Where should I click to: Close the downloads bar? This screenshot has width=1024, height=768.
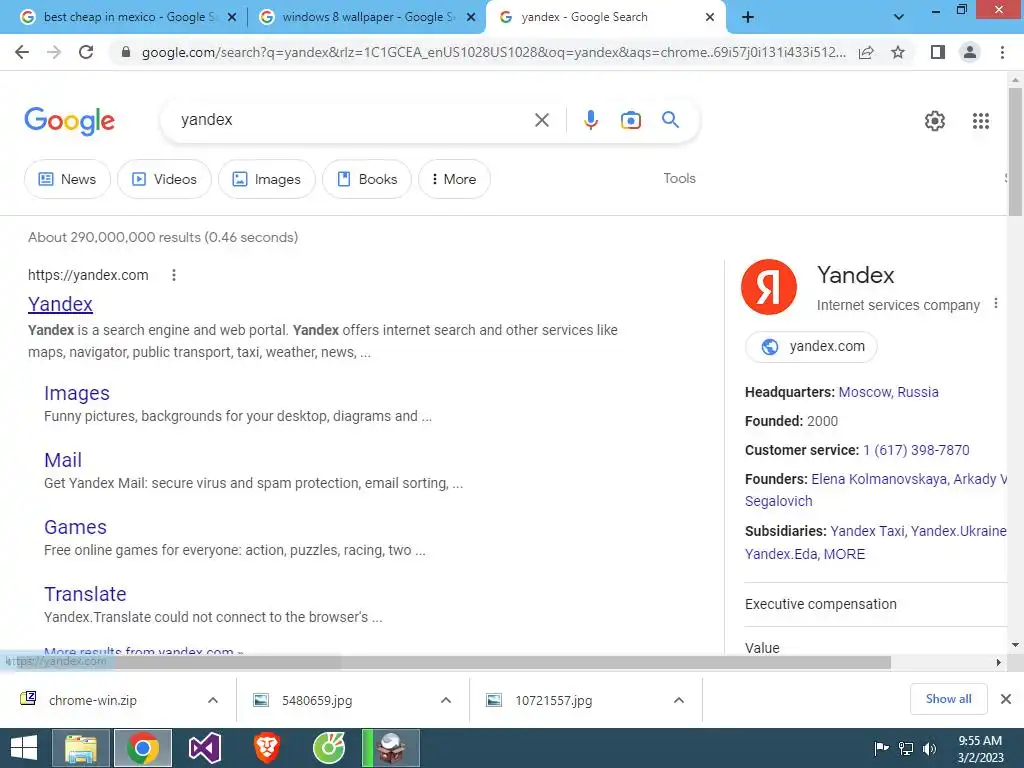pyautogui.click(x=1006, y=699)
